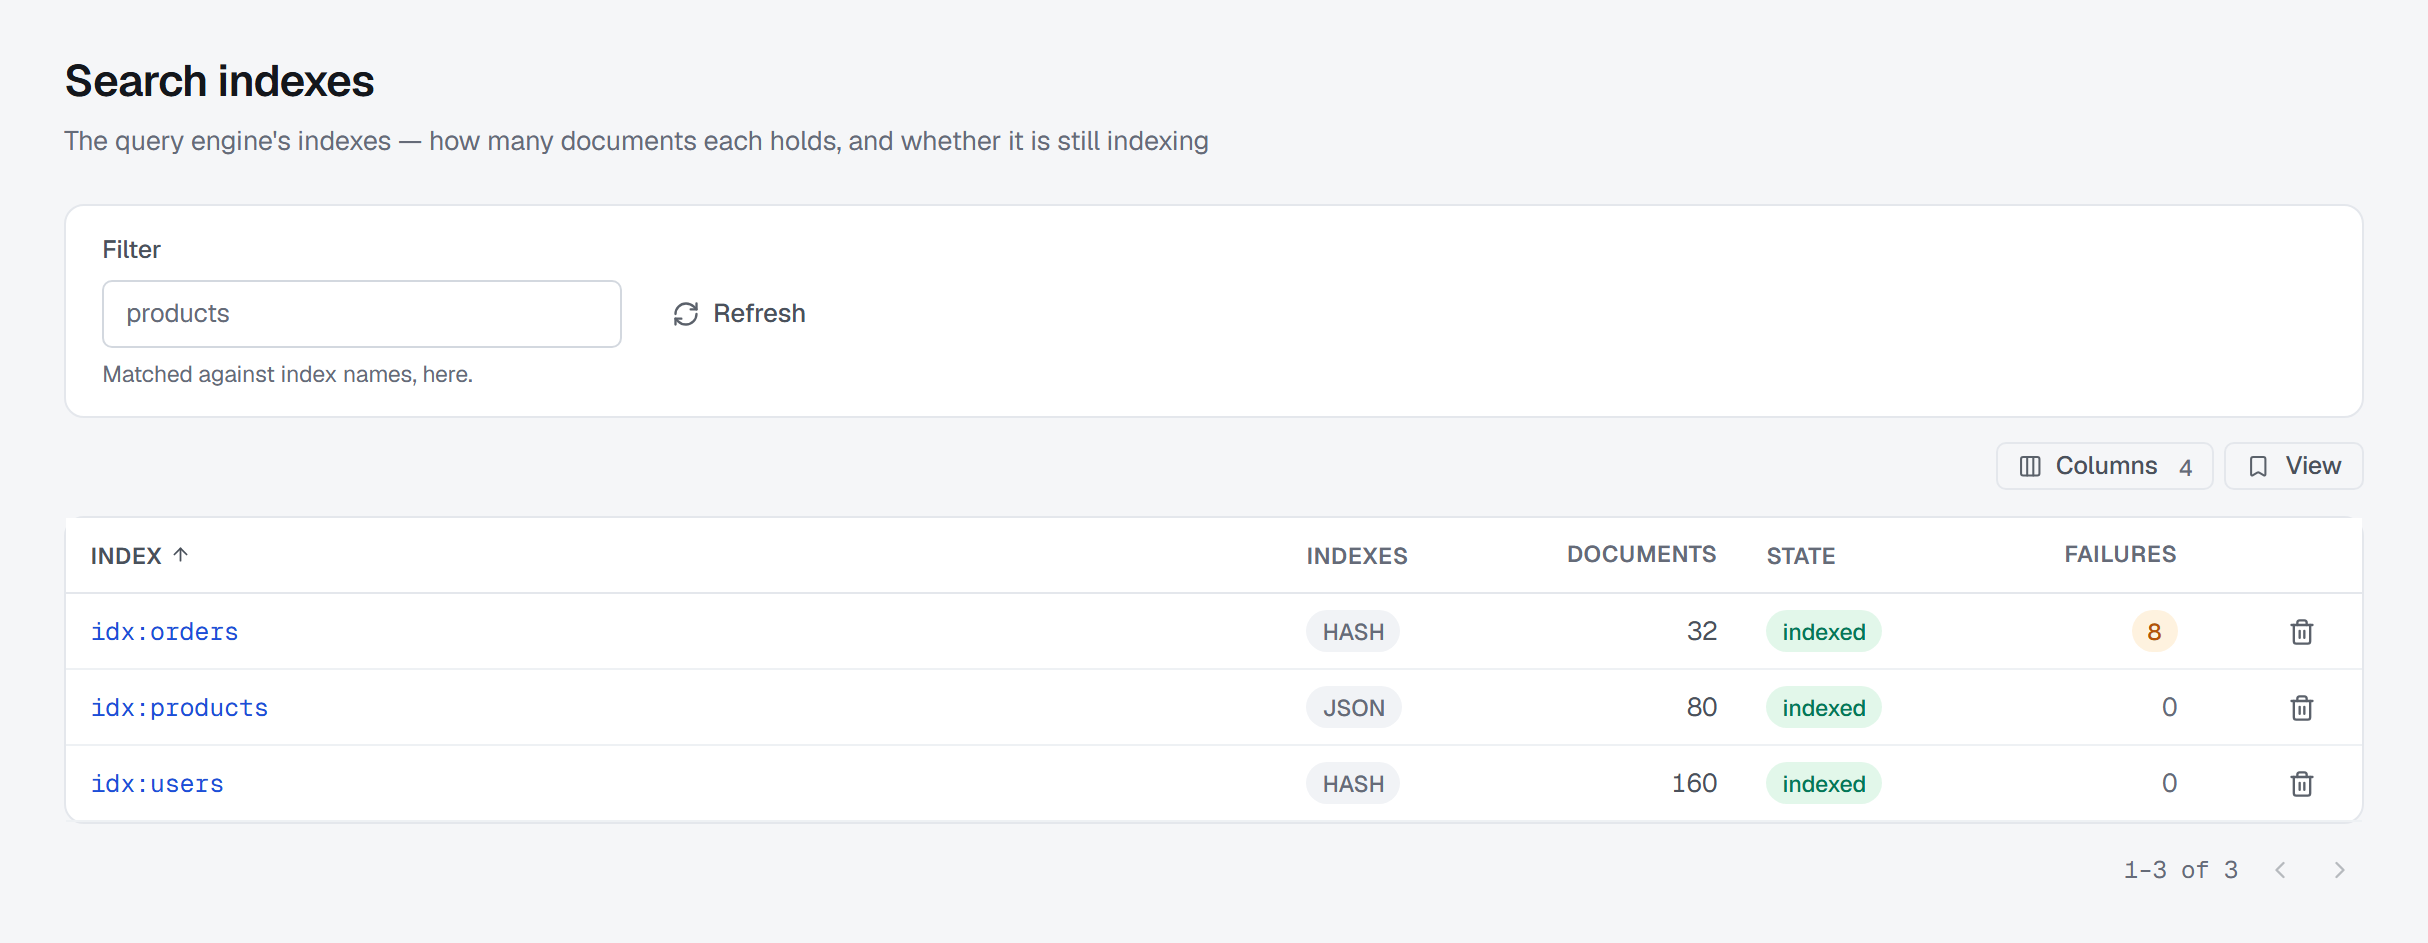Click the failures badge showing 8
Viewport: 2428px width, 943px height.
(2154, 632)
